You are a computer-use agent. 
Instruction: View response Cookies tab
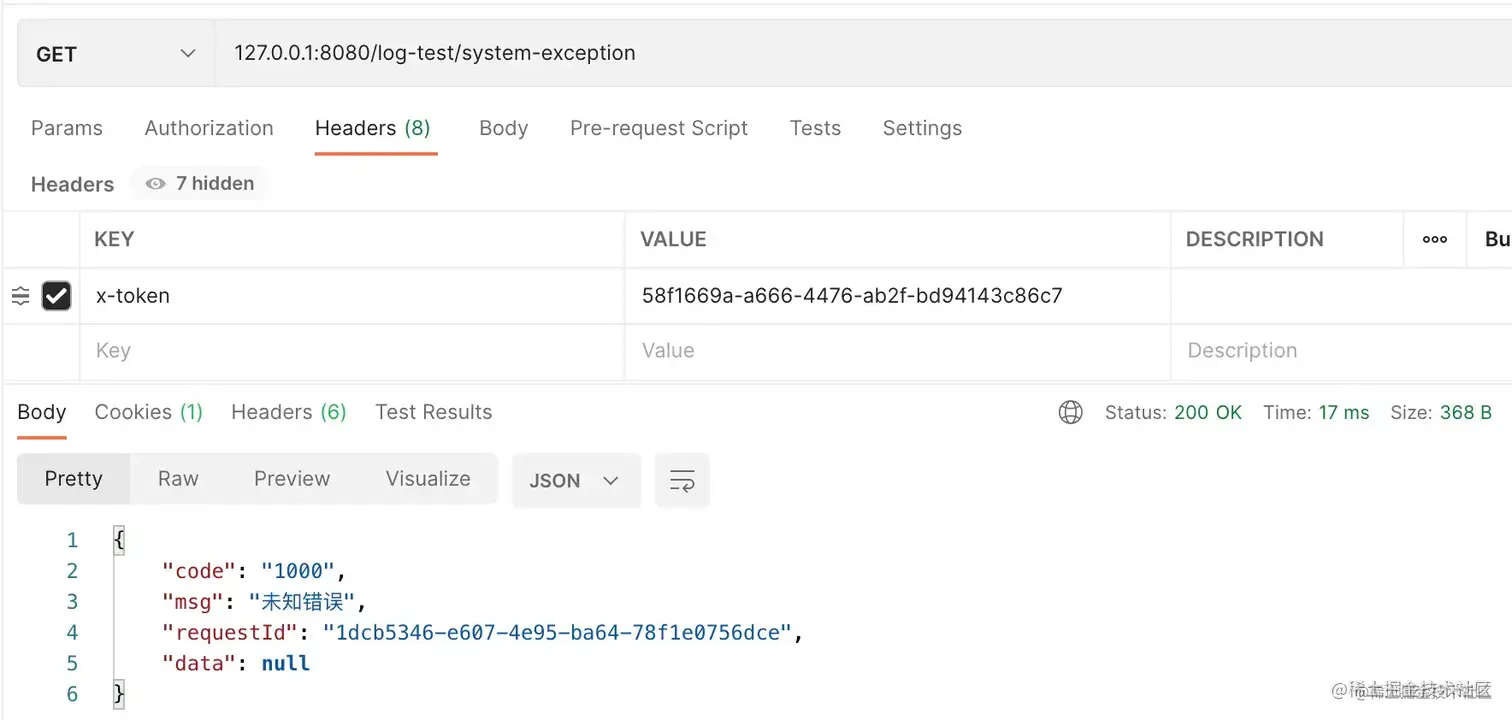coord(148,412)
